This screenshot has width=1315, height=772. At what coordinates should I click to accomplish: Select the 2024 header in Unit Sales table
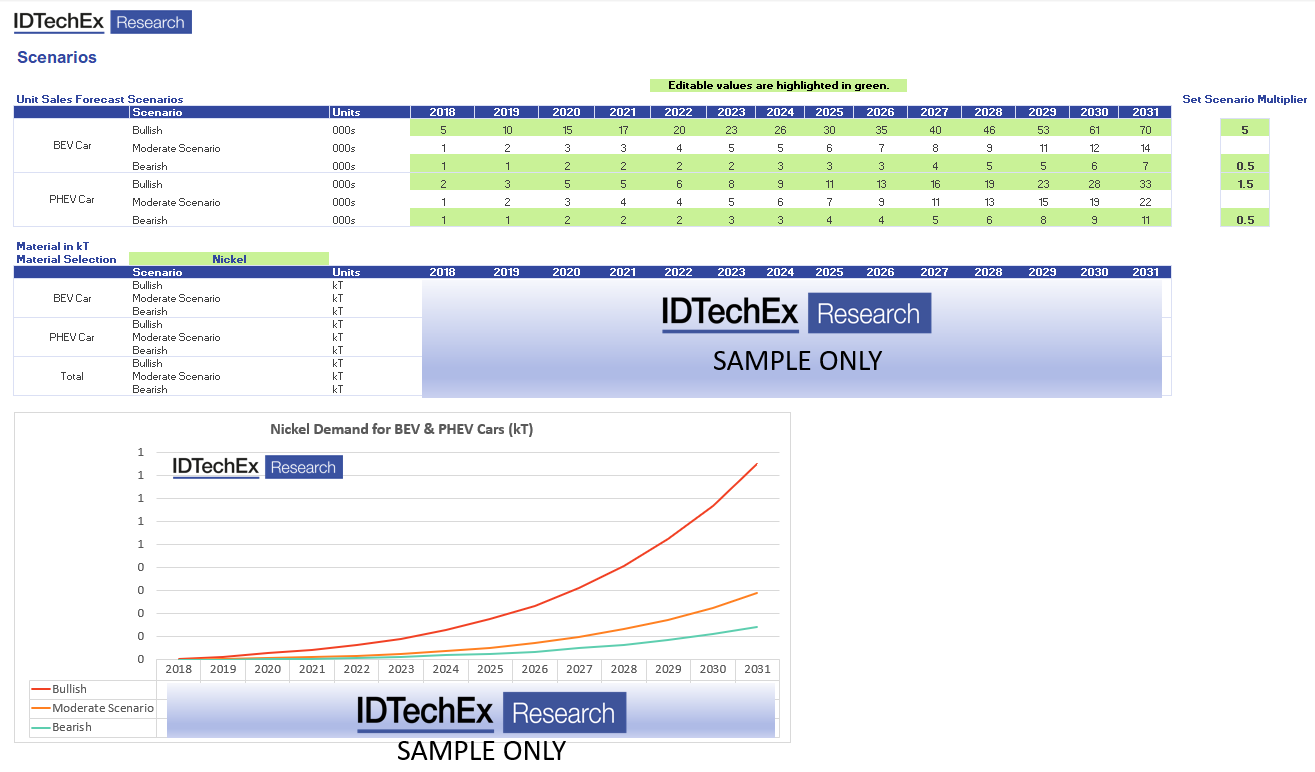click(x=780, y=112)
